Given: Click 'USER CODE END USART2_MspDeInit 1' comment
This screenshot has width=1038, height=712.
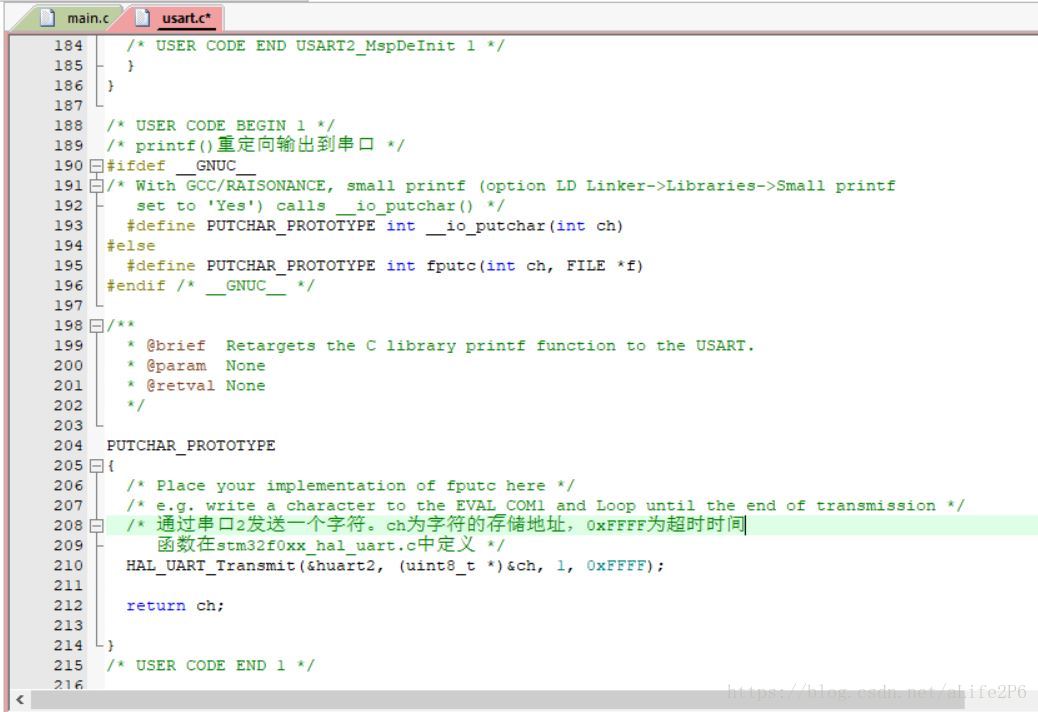Looking at the screenshot, I should click(316, 46).
